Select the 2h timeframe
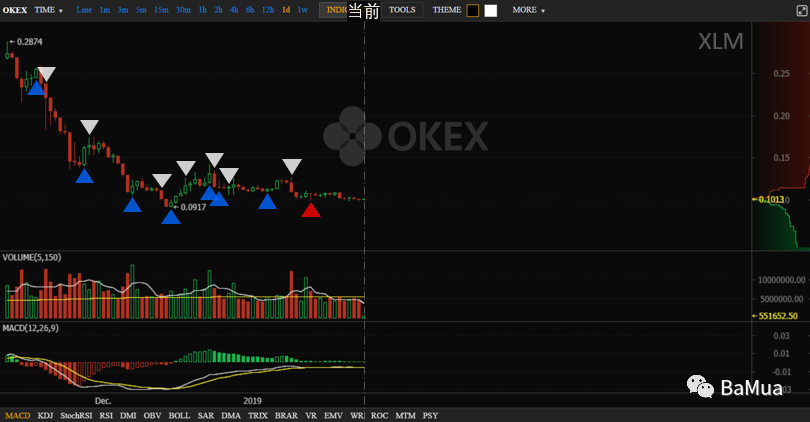This screenshot has height=422, width=810. 219,10
